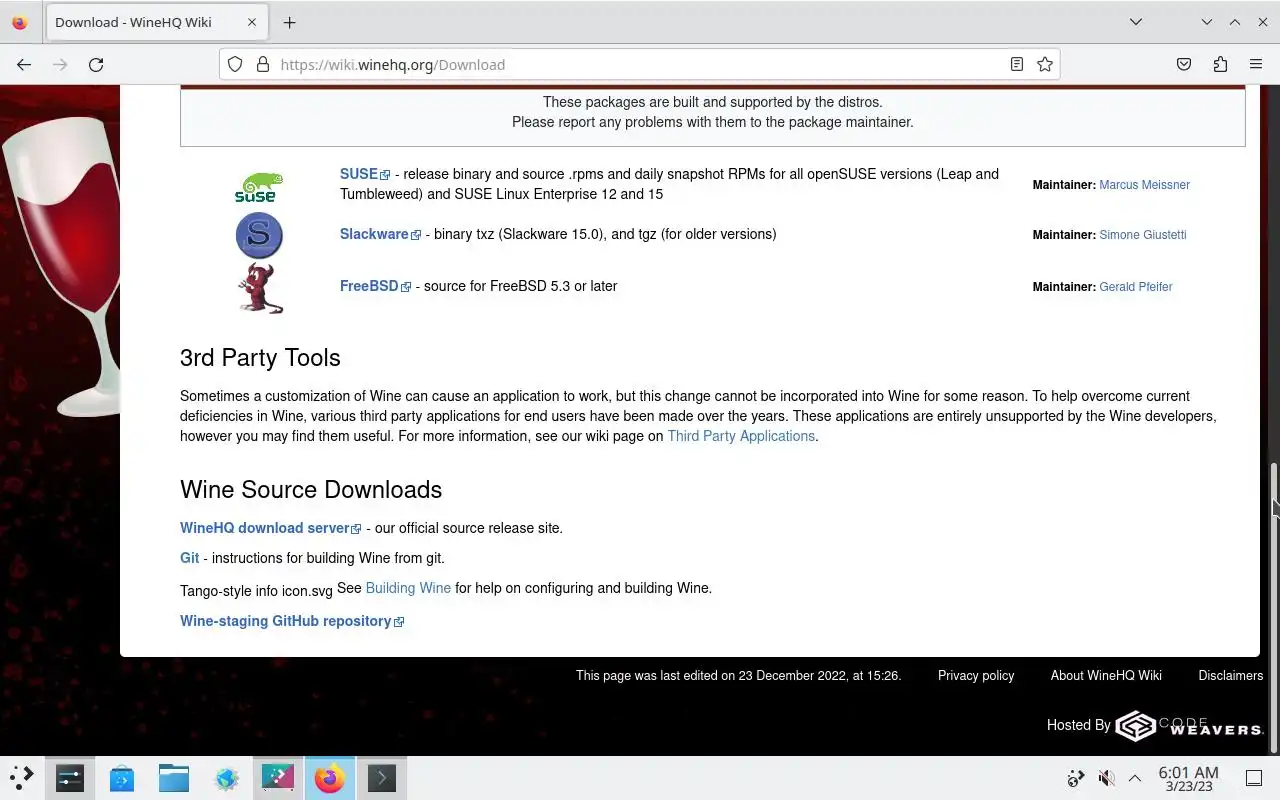Open the Discover store taskbar icon
The height and width of the screenshot is (800, 1280).
click(x=122, y=778)
